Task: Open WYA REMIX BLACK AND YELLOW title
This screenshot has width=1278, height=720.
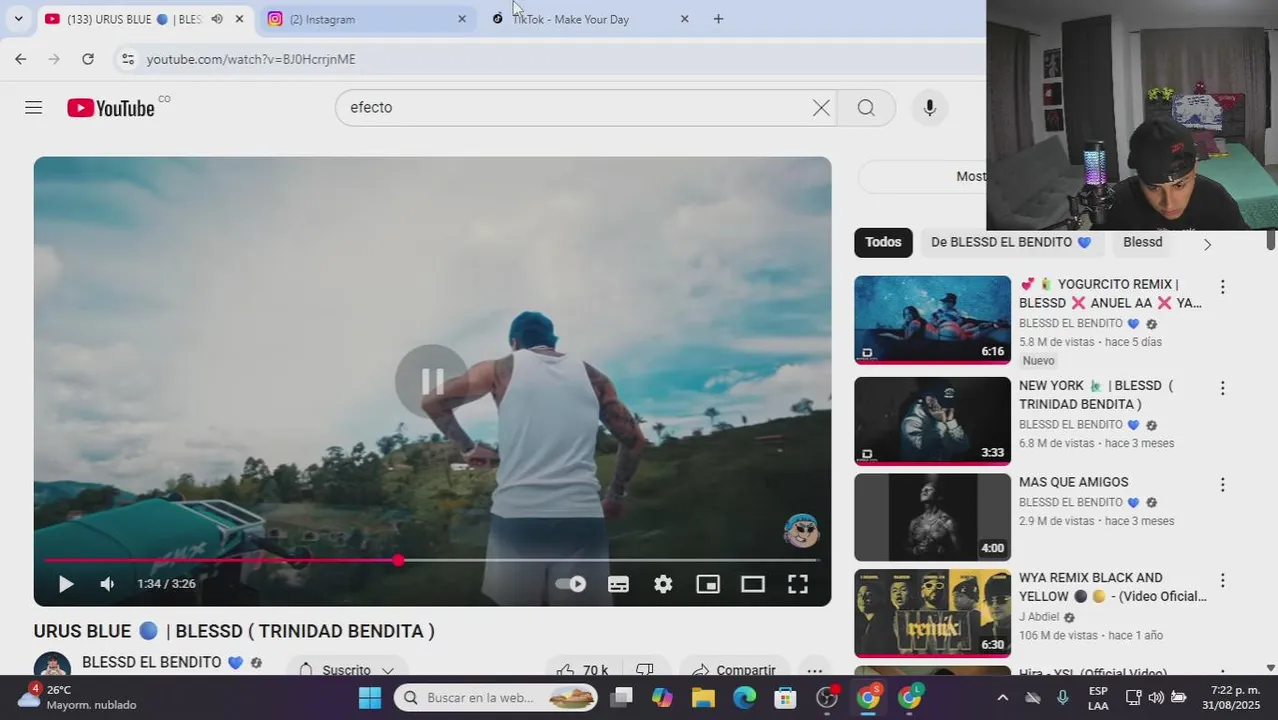Action: pyautogui.click(x=1112, y=587)
